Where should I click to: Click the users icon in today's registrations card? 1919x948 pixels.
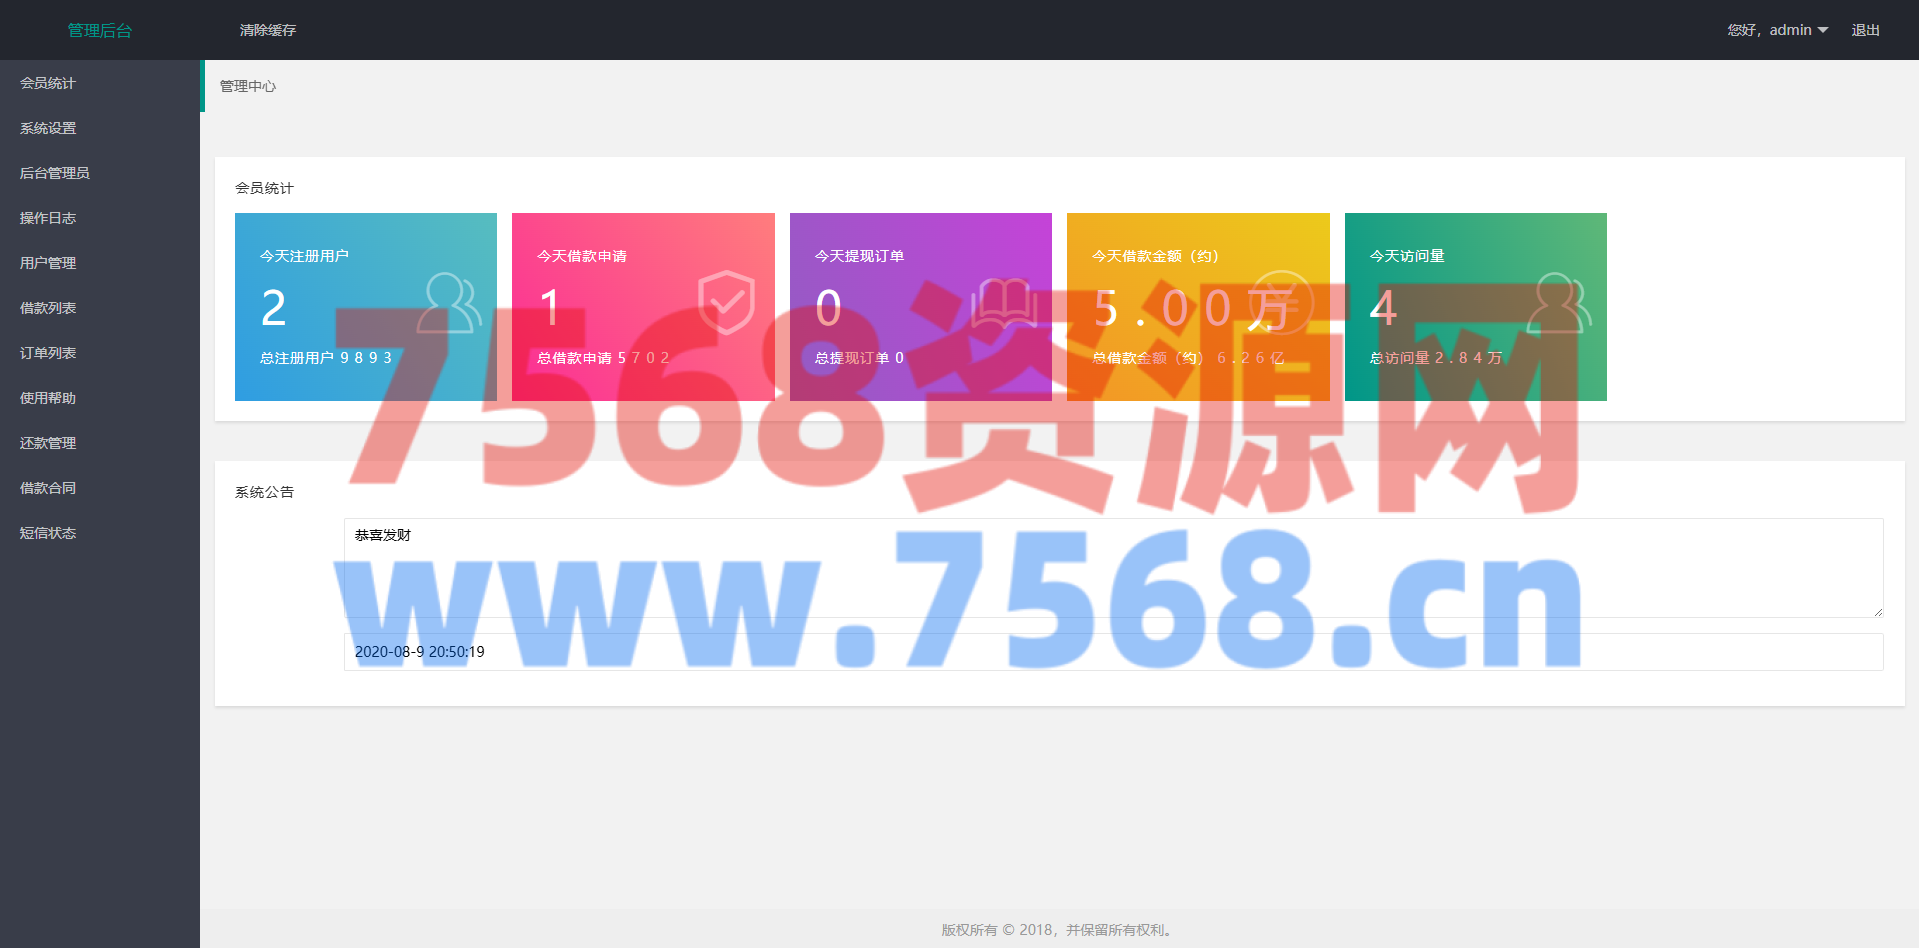[448, 303]
